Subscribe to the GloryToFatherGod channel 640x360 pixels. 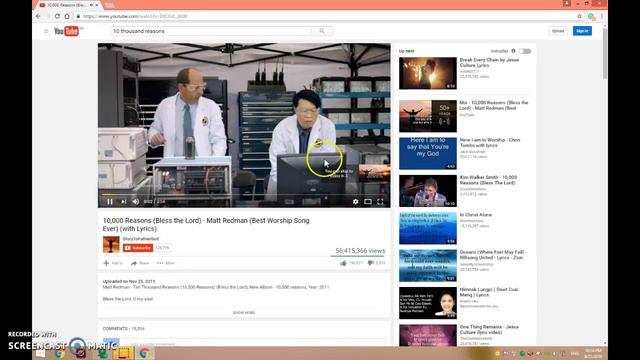(x=138, y=248)
